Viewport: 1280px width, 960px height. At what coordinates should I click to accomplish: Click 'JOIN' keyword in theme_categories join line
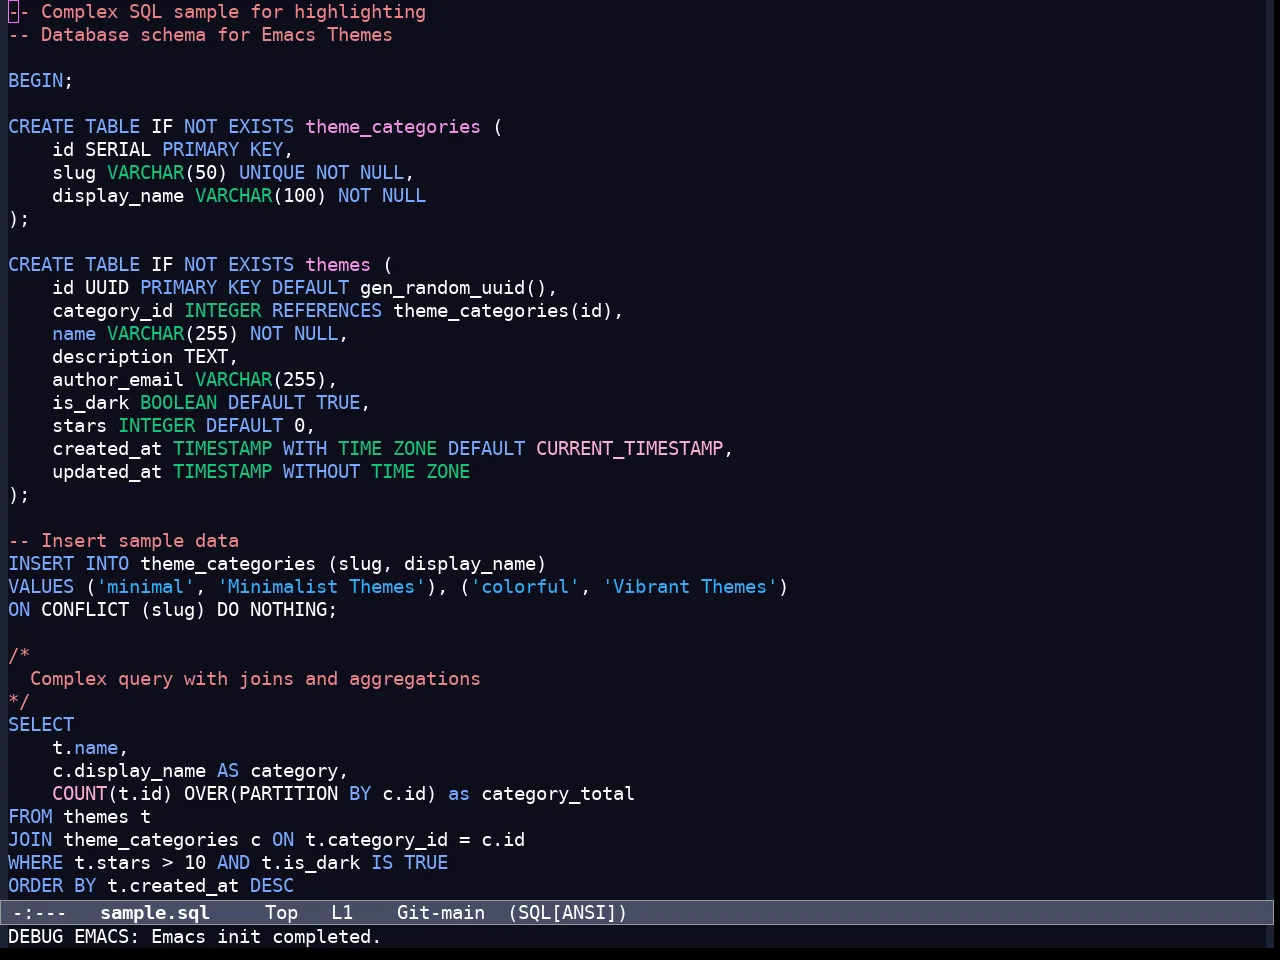[x=30, y=840]
